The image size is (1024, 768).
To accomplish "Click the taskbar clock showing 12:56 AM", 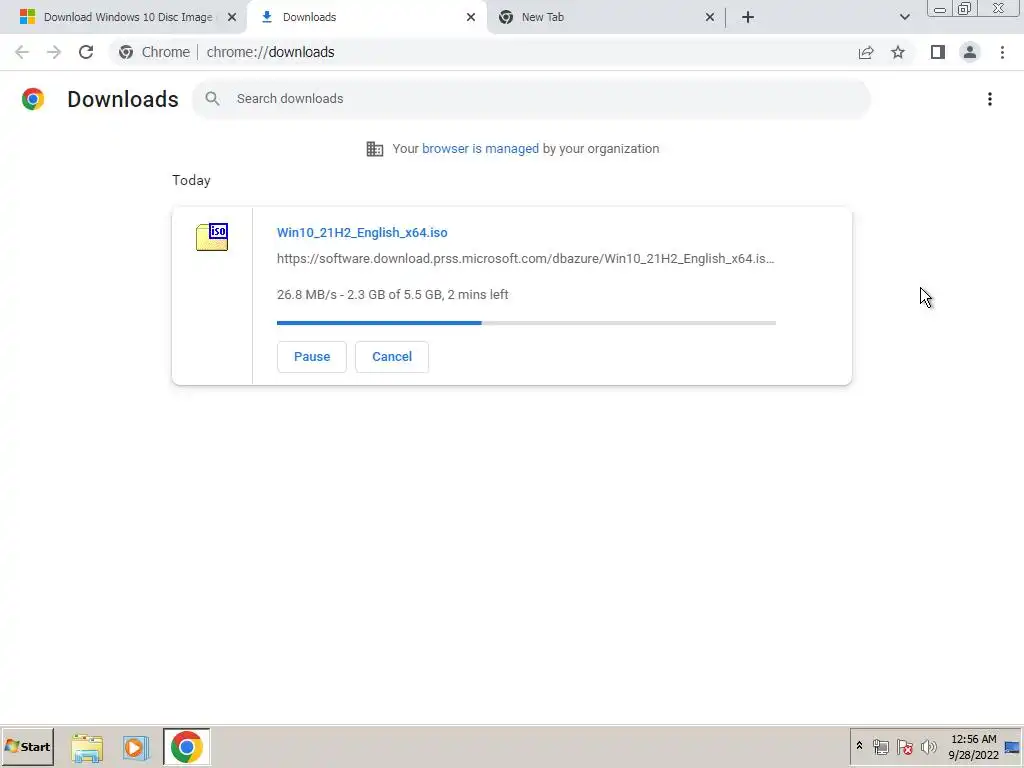I will (973, 747).
